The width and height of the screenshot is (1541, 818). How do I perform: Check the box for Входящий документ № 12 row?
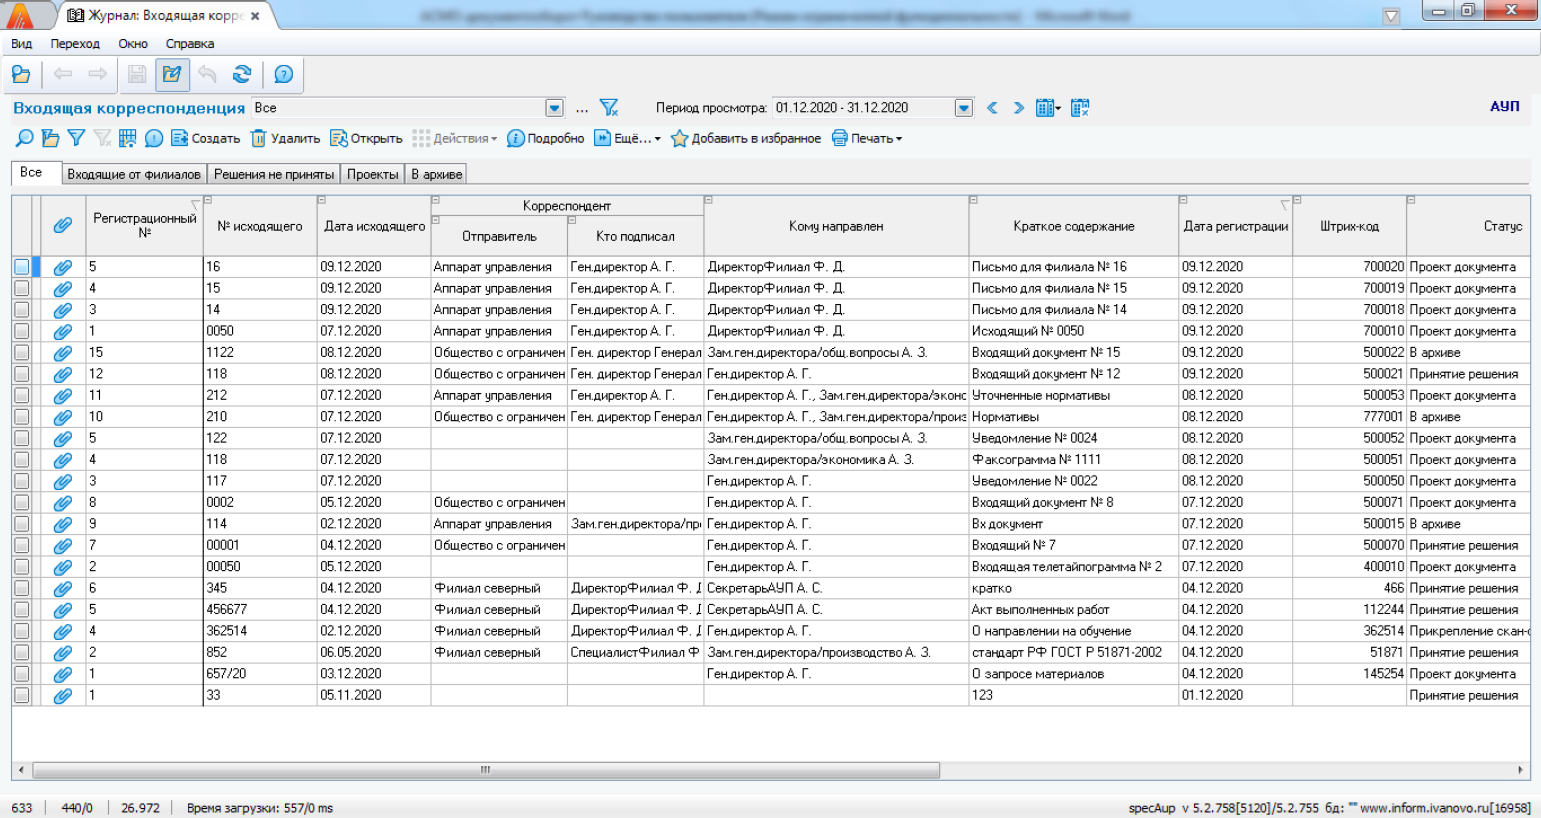21,374
